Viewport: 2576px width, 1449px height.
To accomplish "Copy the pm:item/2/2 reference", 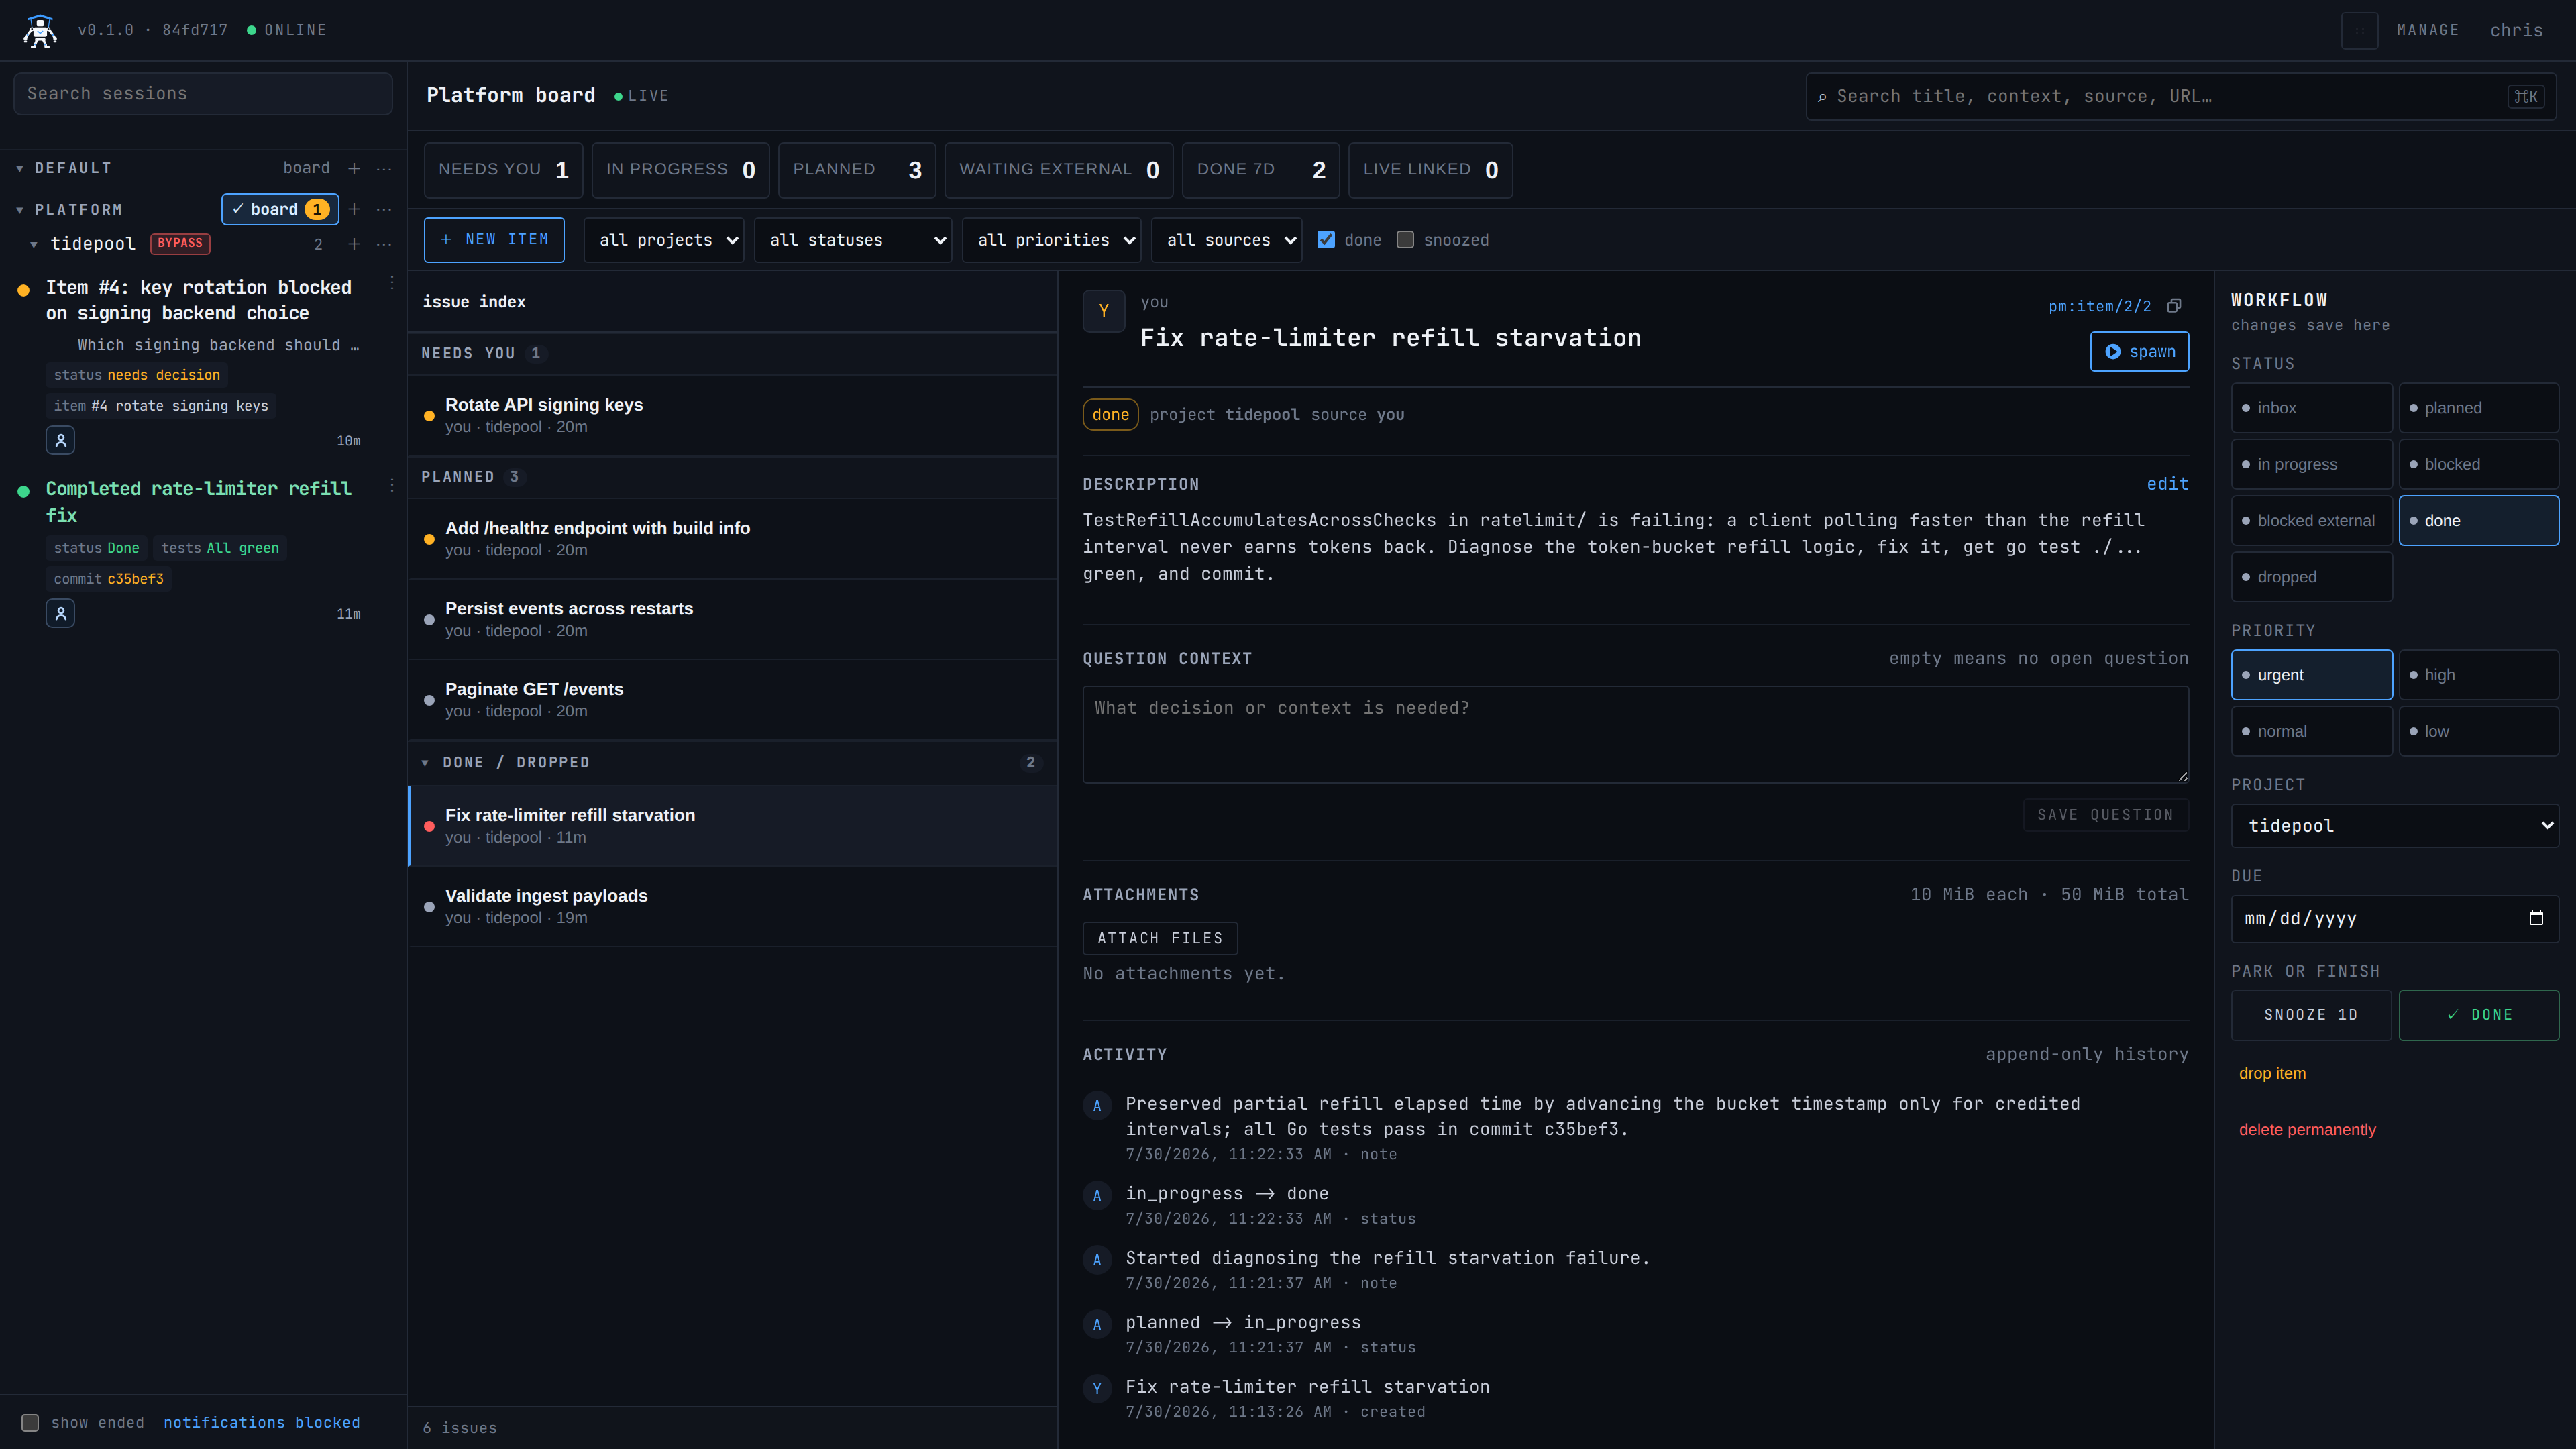I will pyautogui.click(x=2173, y=306).
